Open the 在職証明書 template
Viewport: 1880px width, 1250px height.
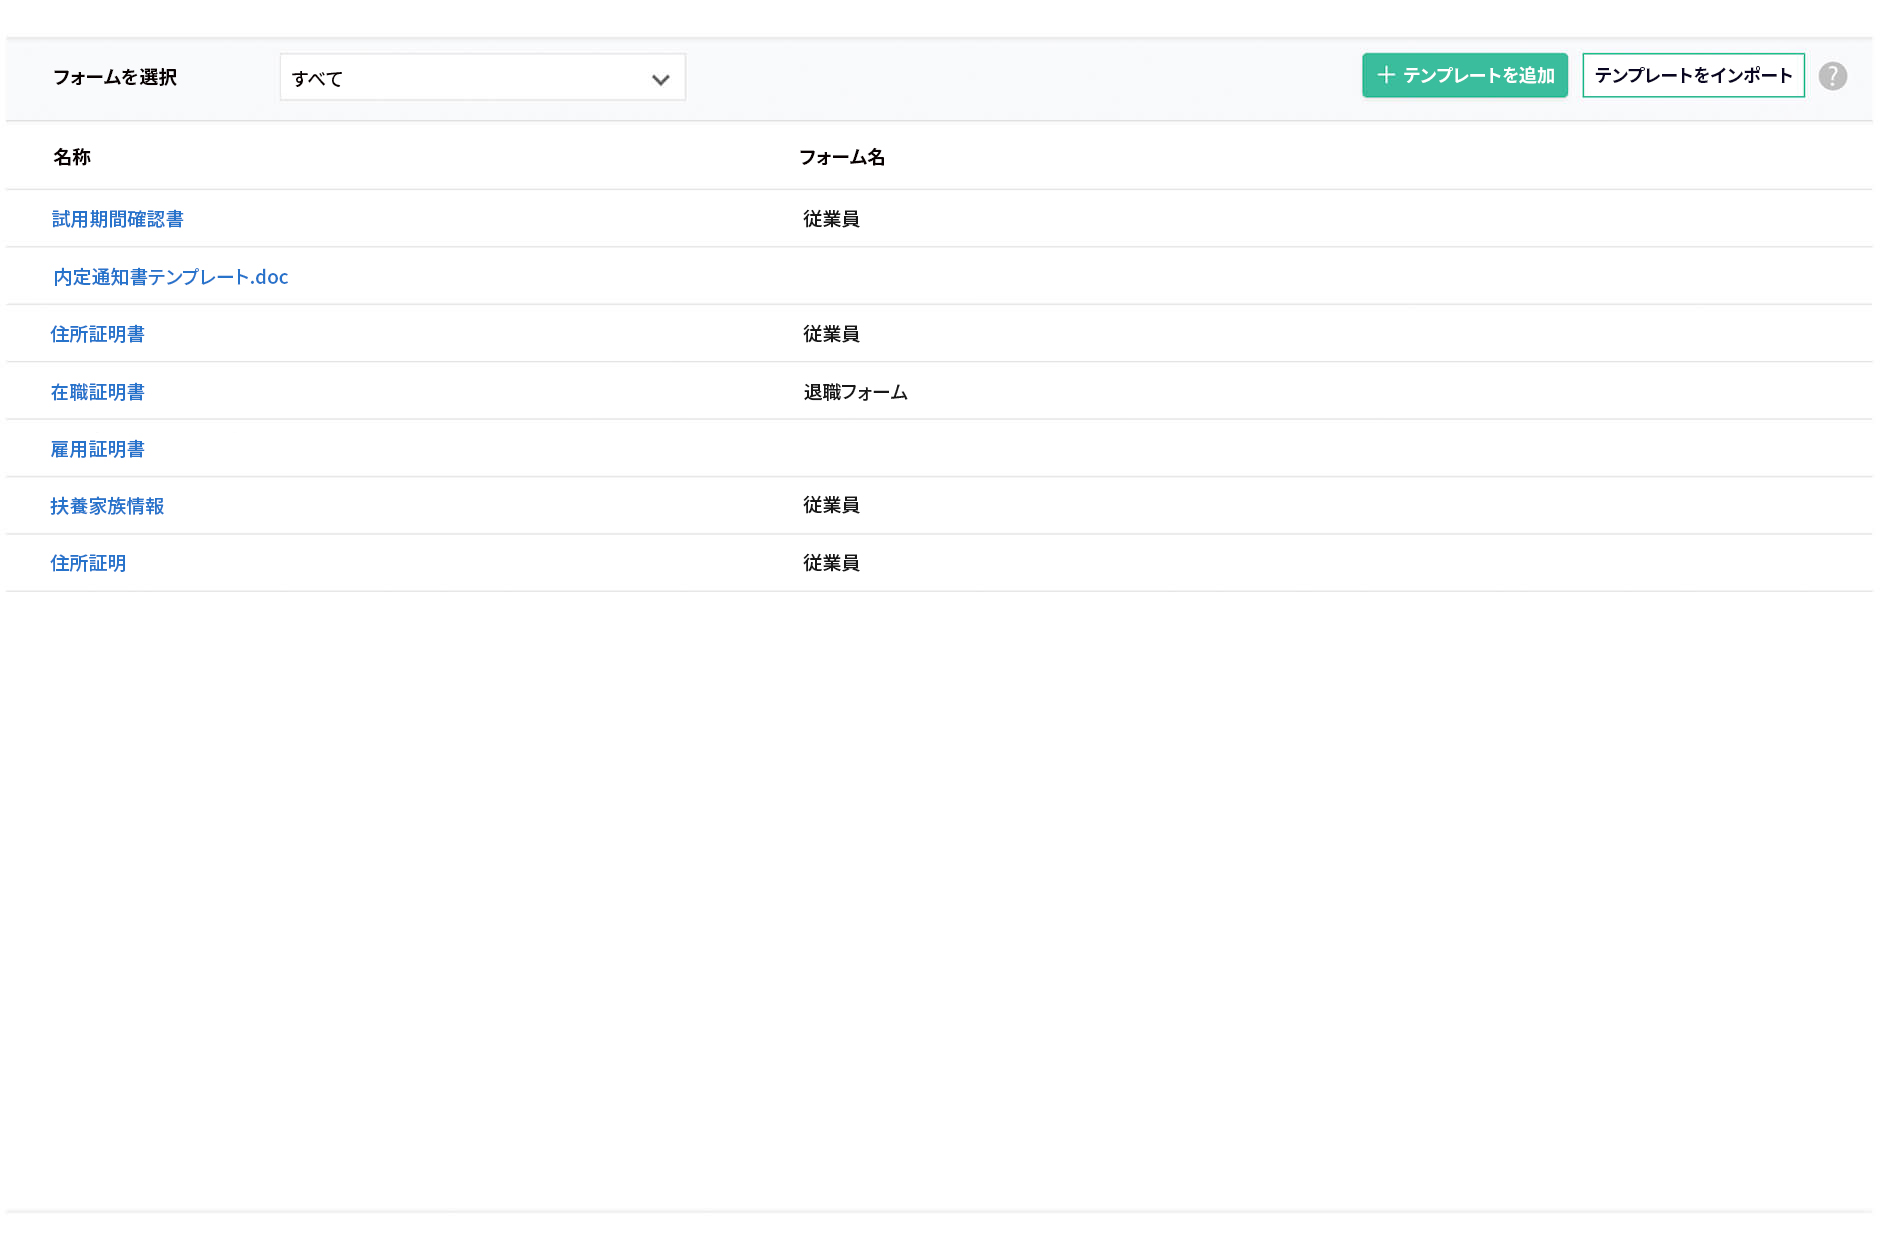(x=97, y=392)
